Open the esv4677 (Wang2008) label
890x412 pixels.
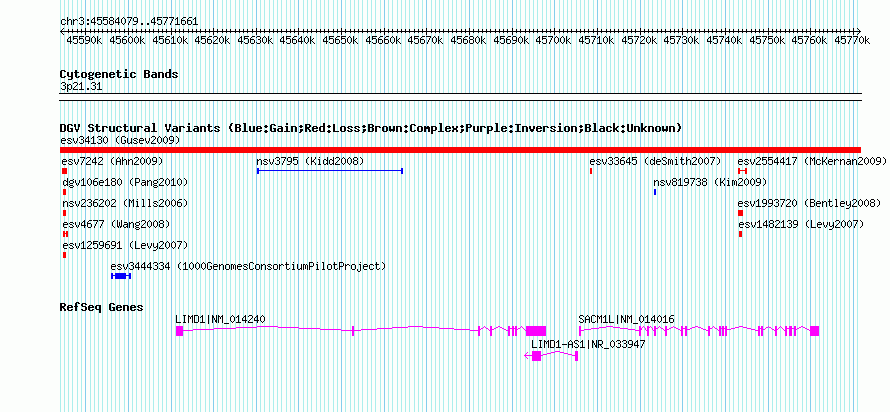(116, 224)
